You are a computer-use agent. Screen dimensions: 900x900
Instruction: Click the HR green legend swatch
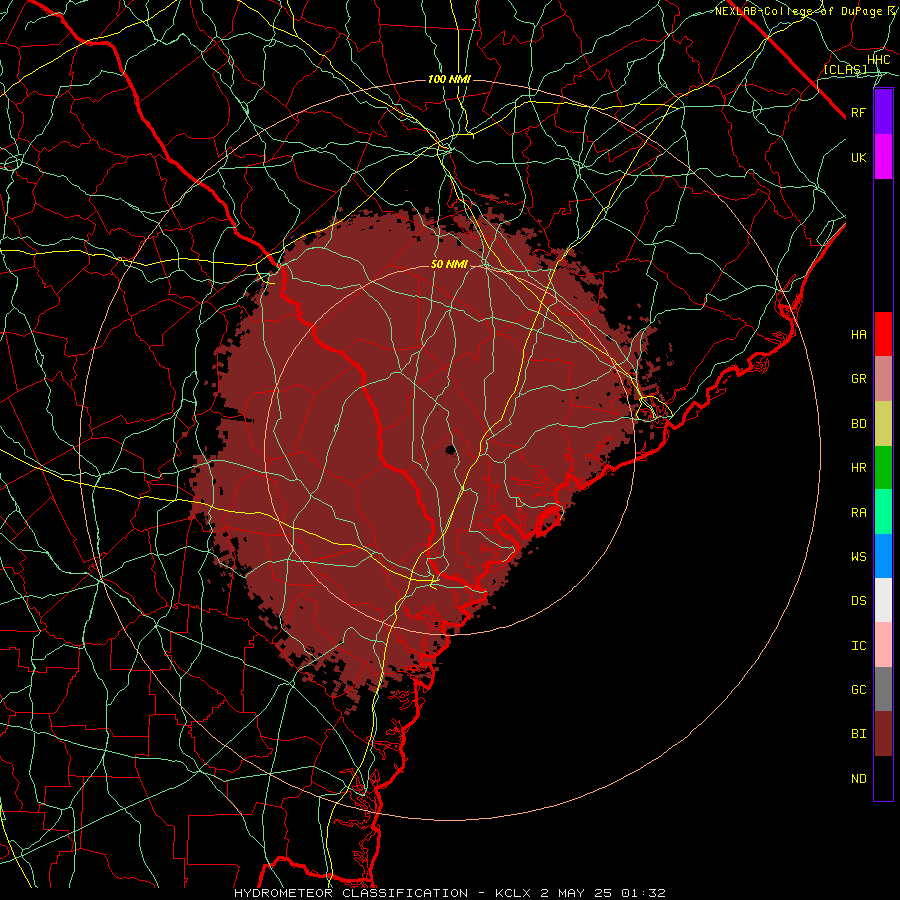pyautogui.click(x=883, y=467)
